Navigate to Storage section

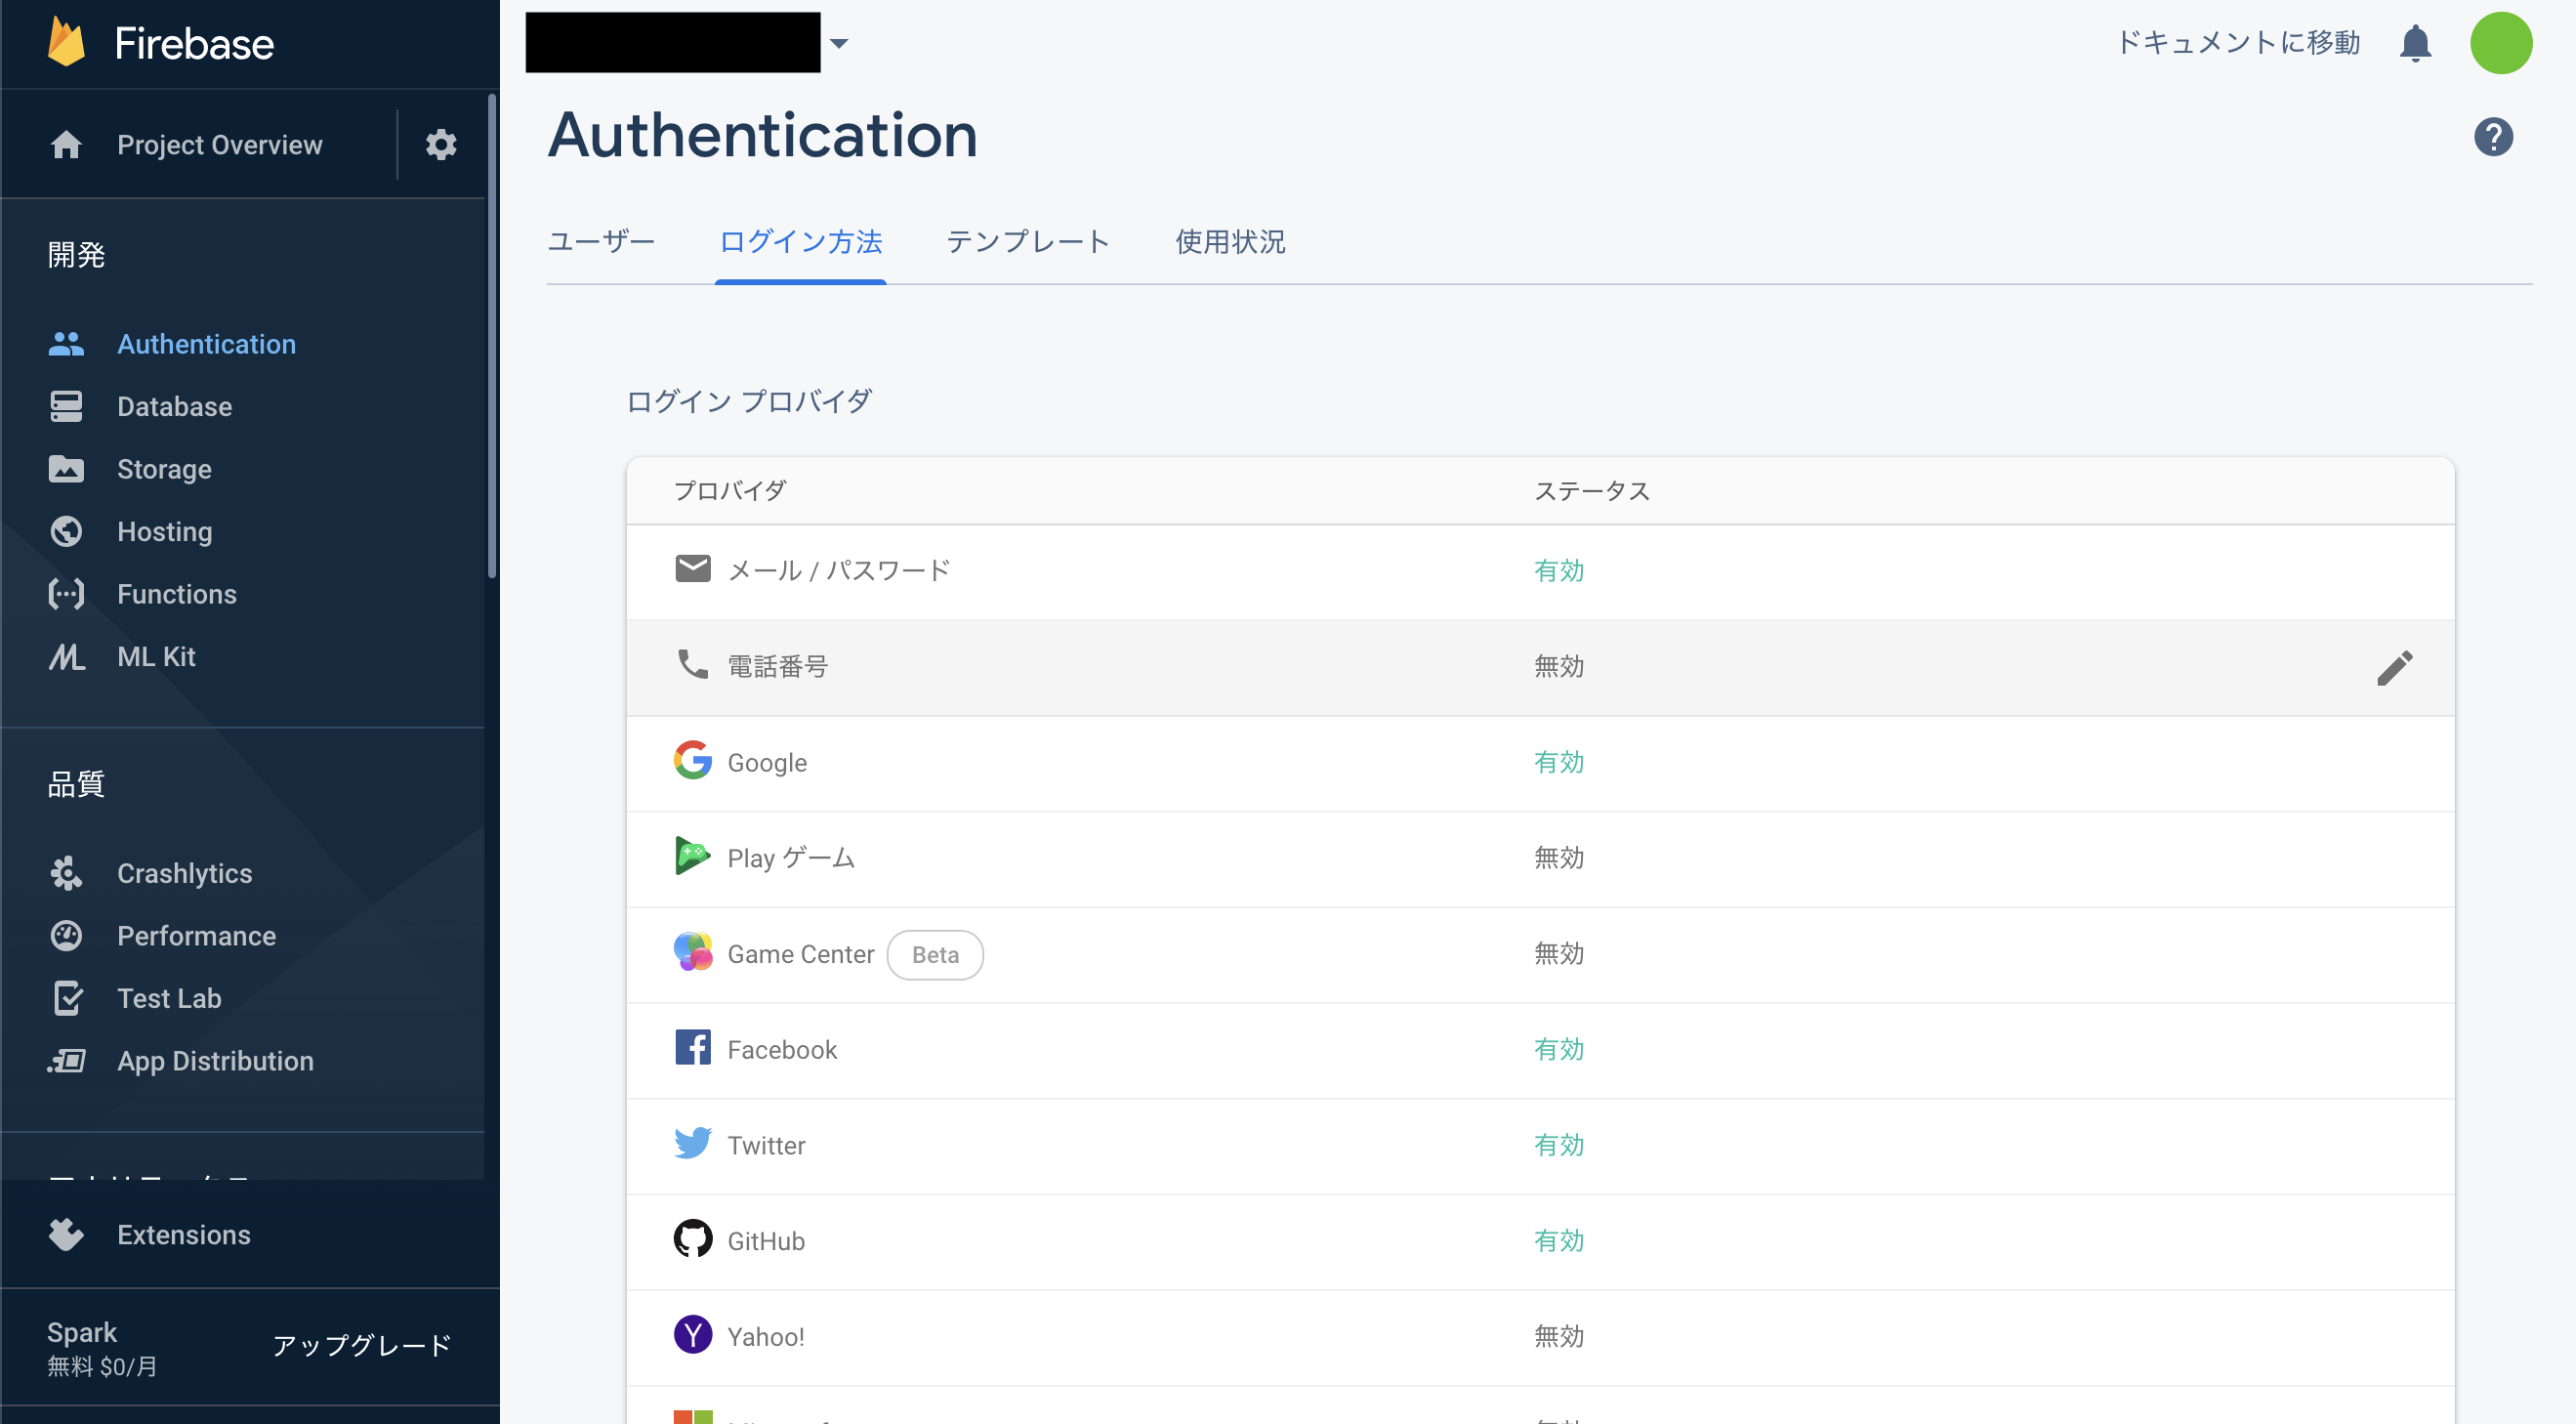[x=163, y=468]
